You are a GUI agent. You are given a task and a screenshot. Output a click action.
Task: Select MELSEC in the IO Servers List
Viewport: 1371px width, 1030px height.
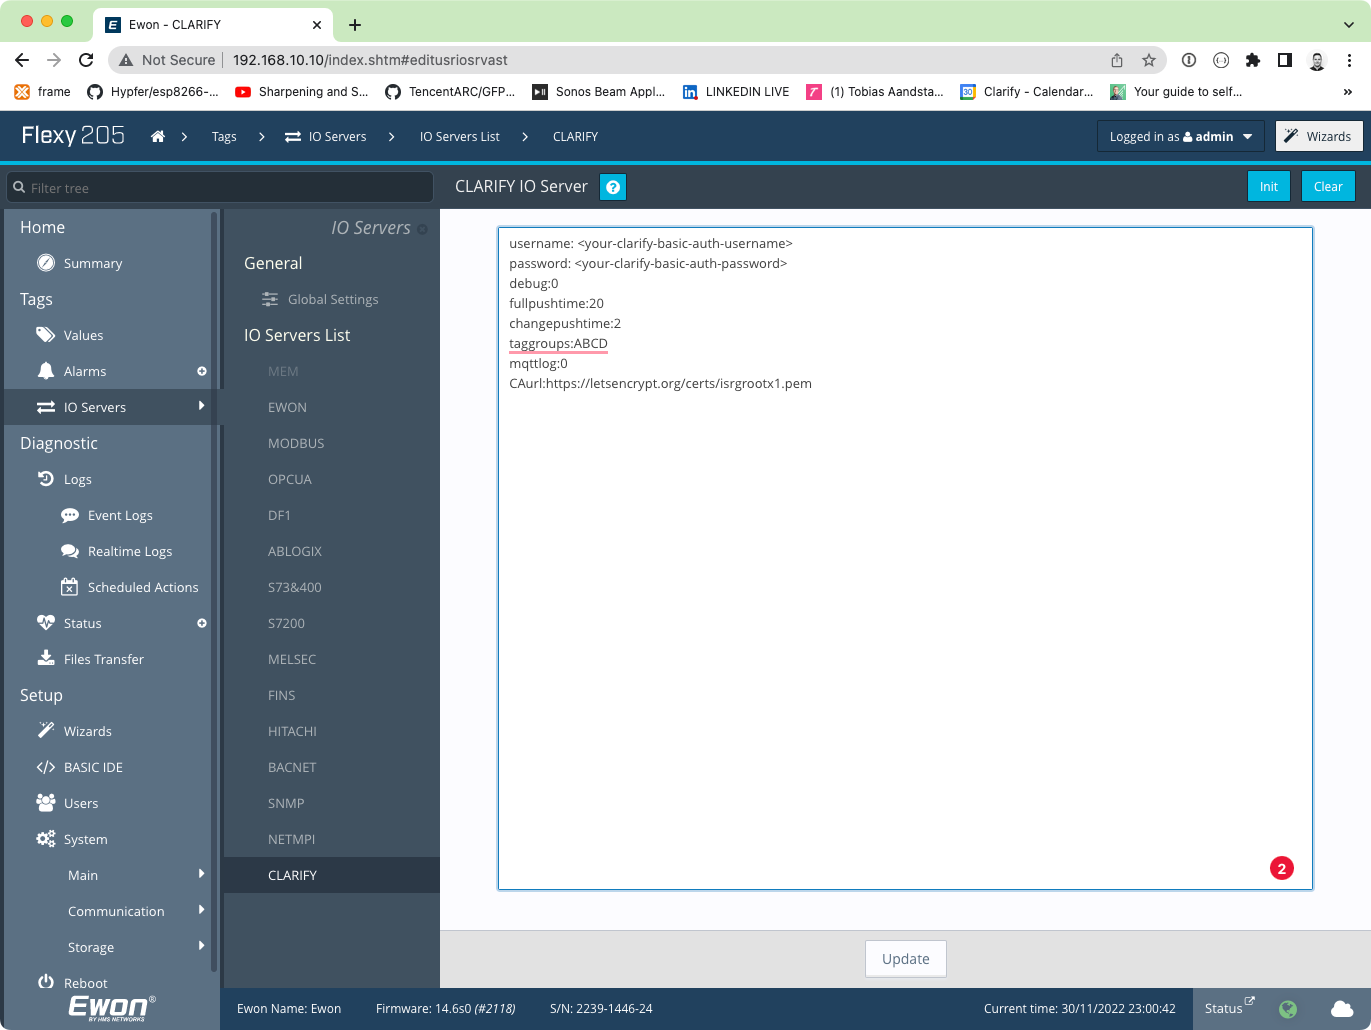pos(292,659)
